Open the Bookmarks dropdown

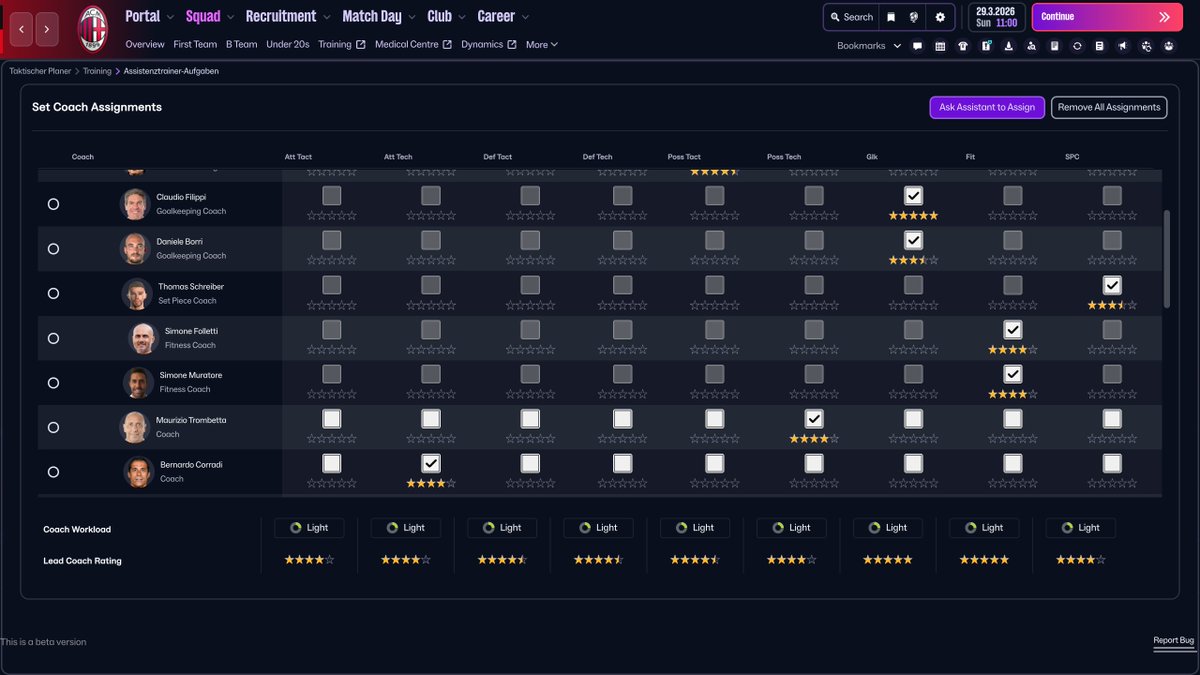(866, 46)
